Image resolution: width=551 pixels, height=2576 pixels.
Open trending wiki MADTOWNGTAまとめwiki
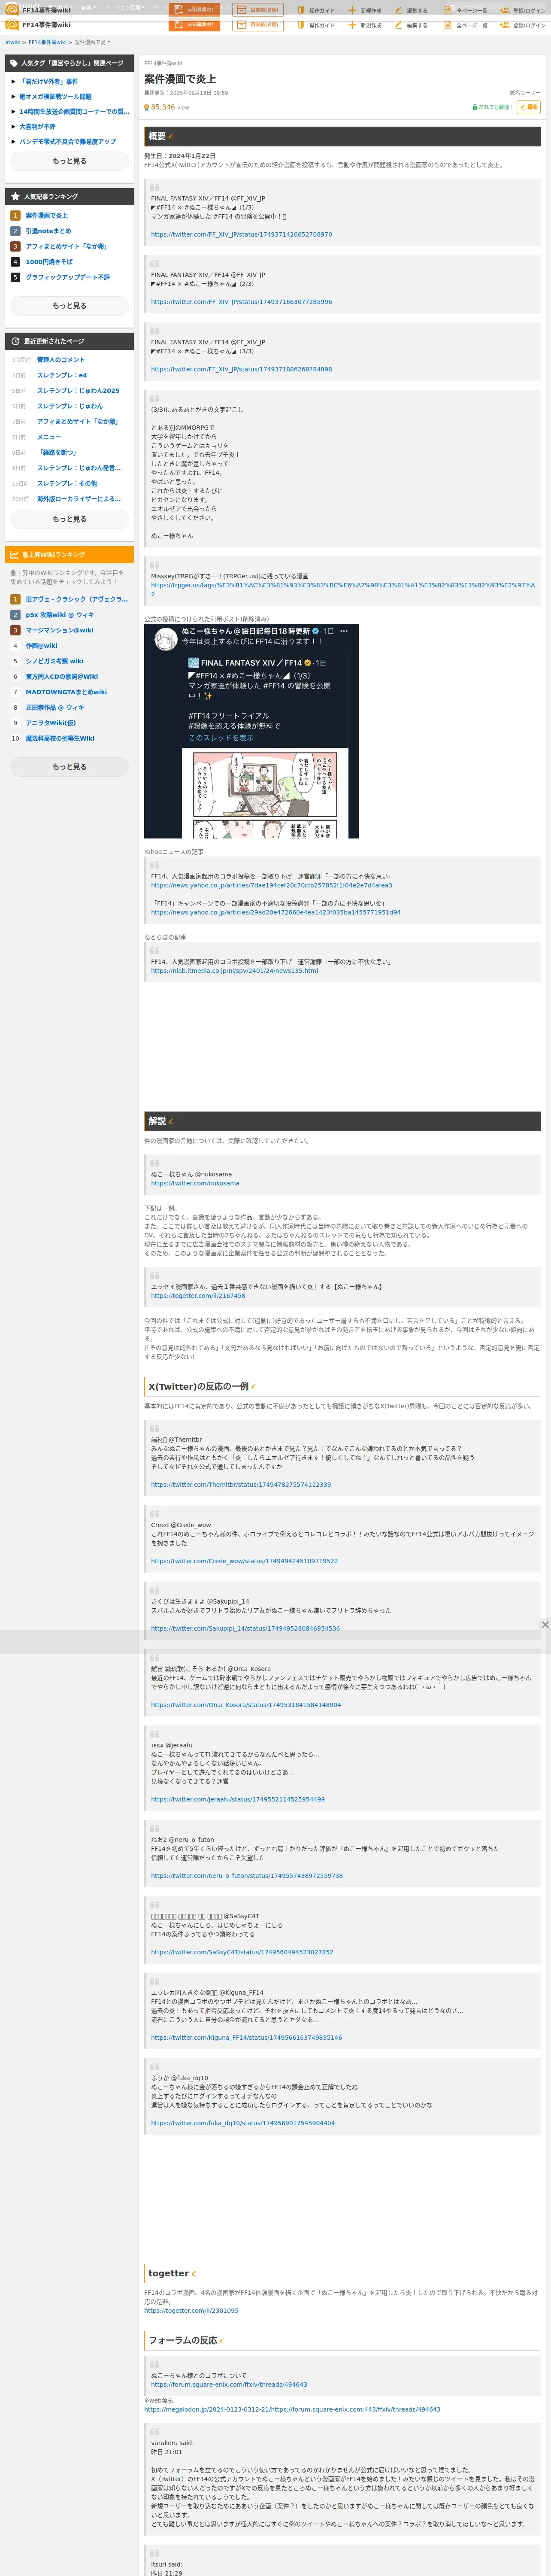point(66,692)
